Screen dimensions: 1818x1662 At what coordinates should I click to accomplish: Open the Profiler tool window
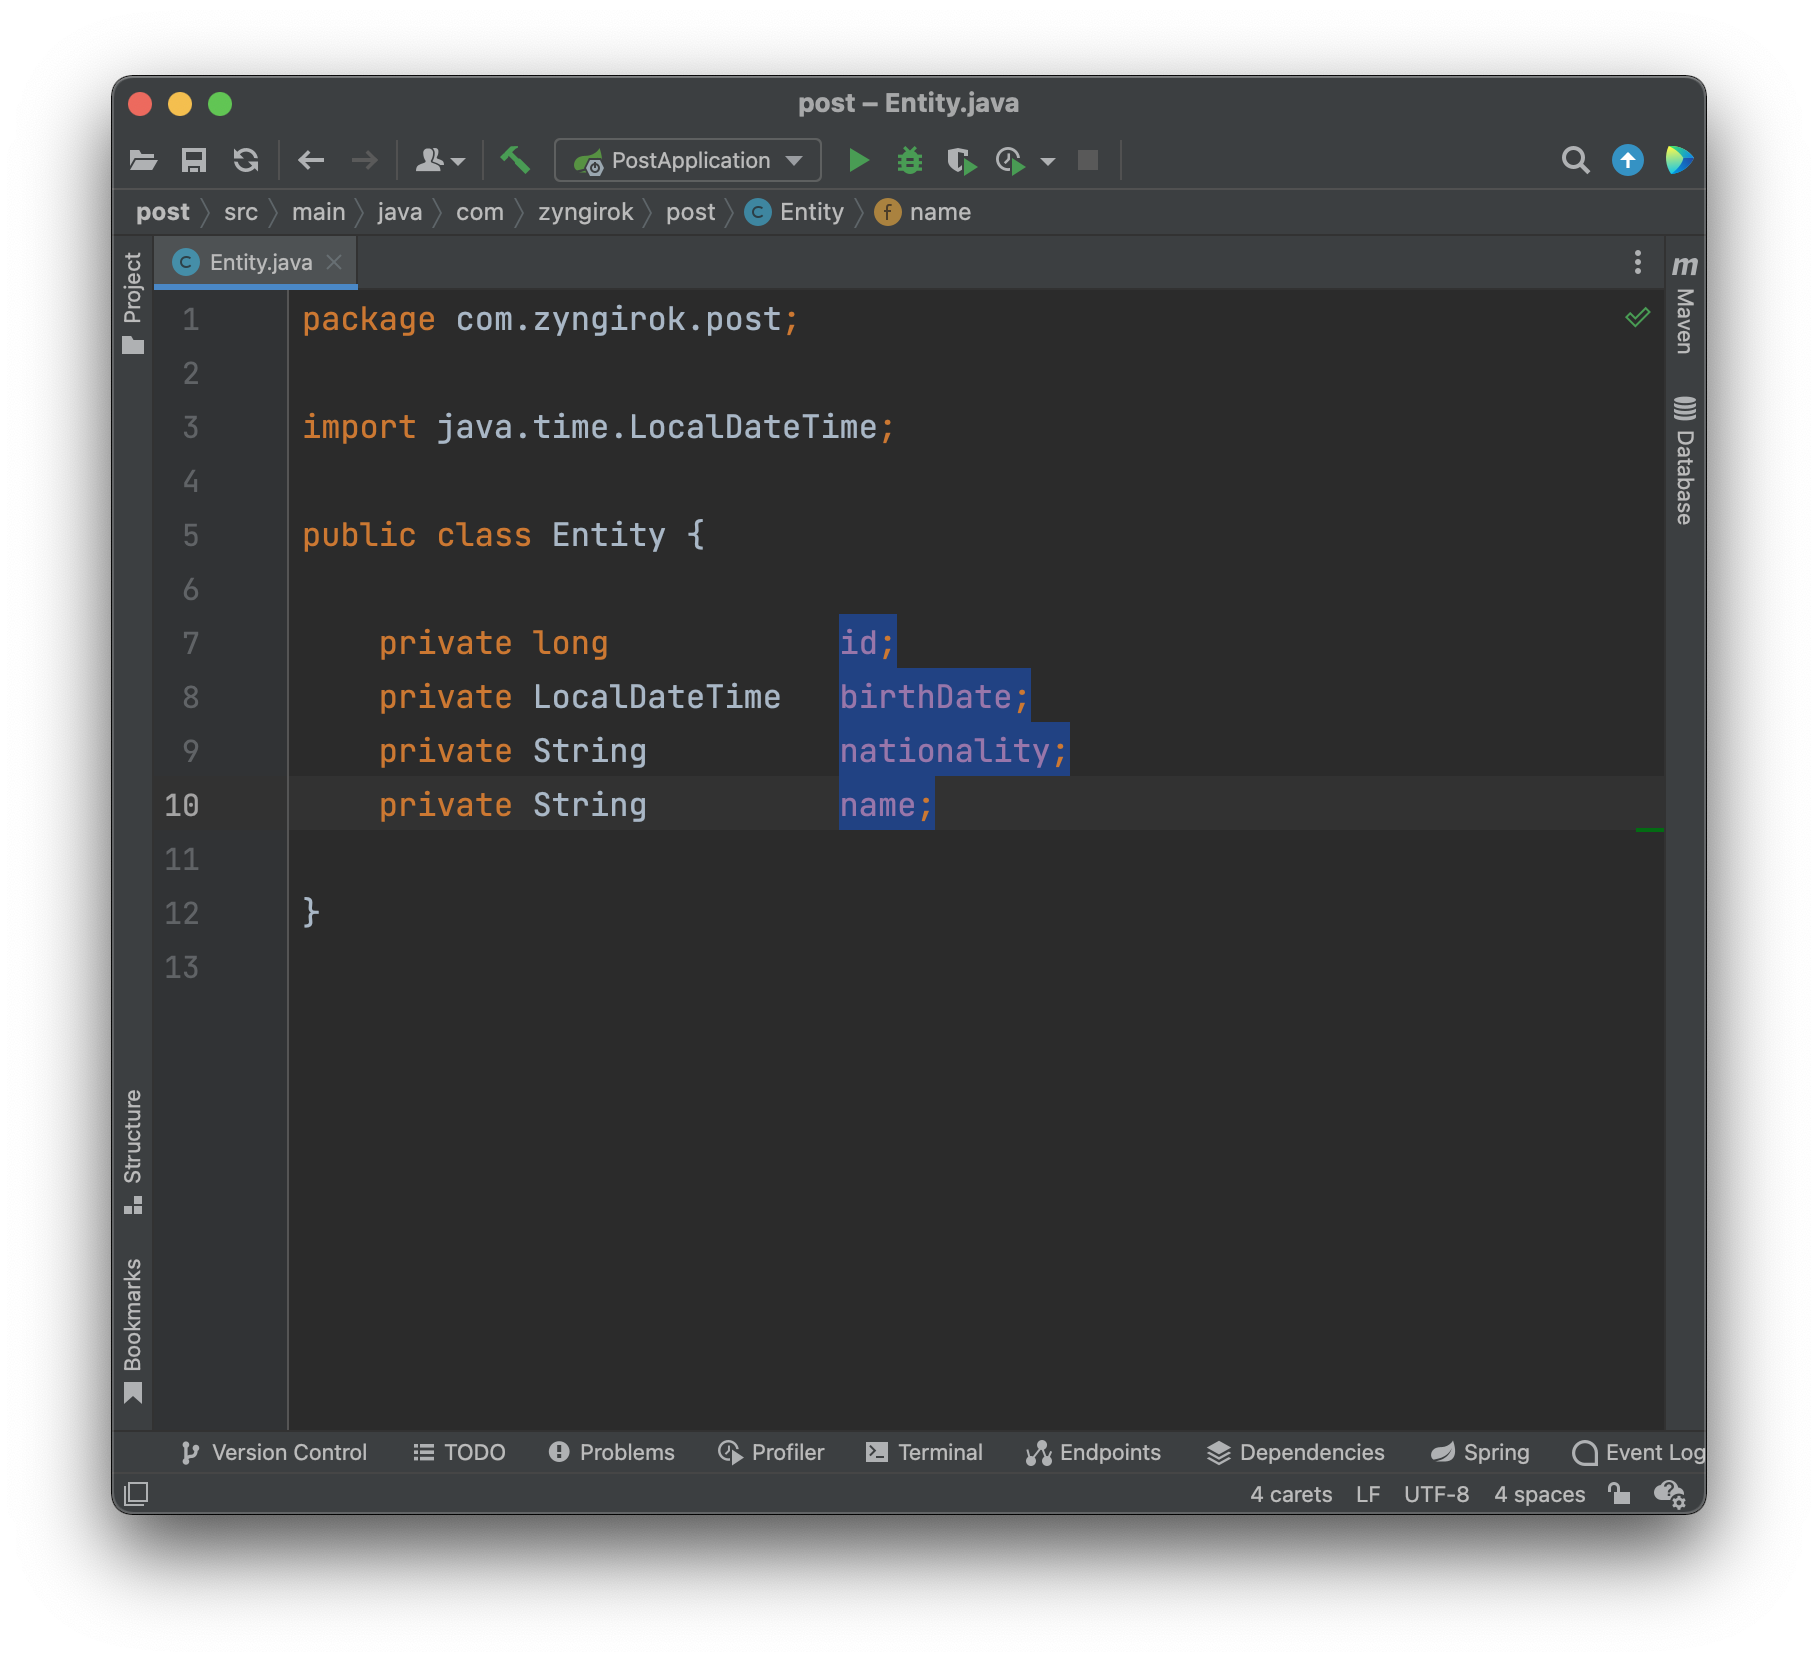(x=772, y=1452)
